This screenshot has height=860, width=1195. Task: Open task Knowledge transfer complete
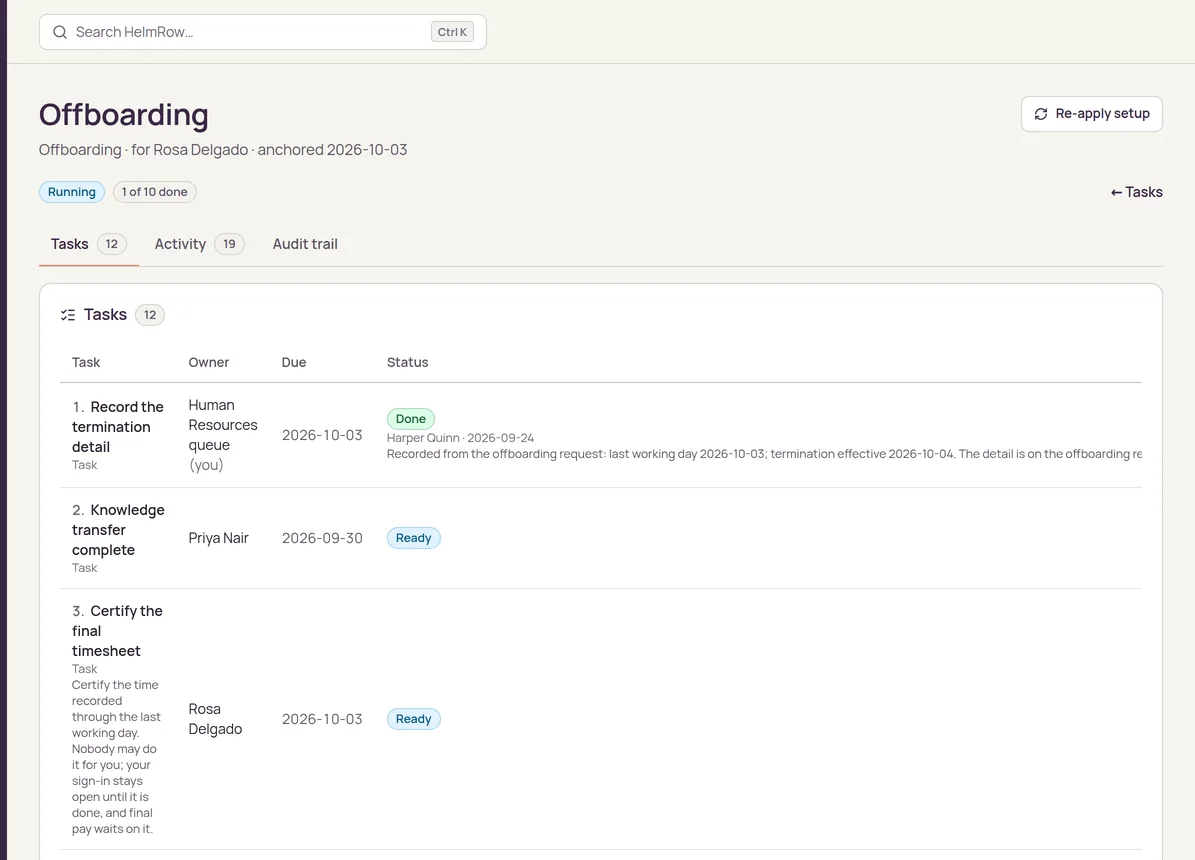pos(118,530)
